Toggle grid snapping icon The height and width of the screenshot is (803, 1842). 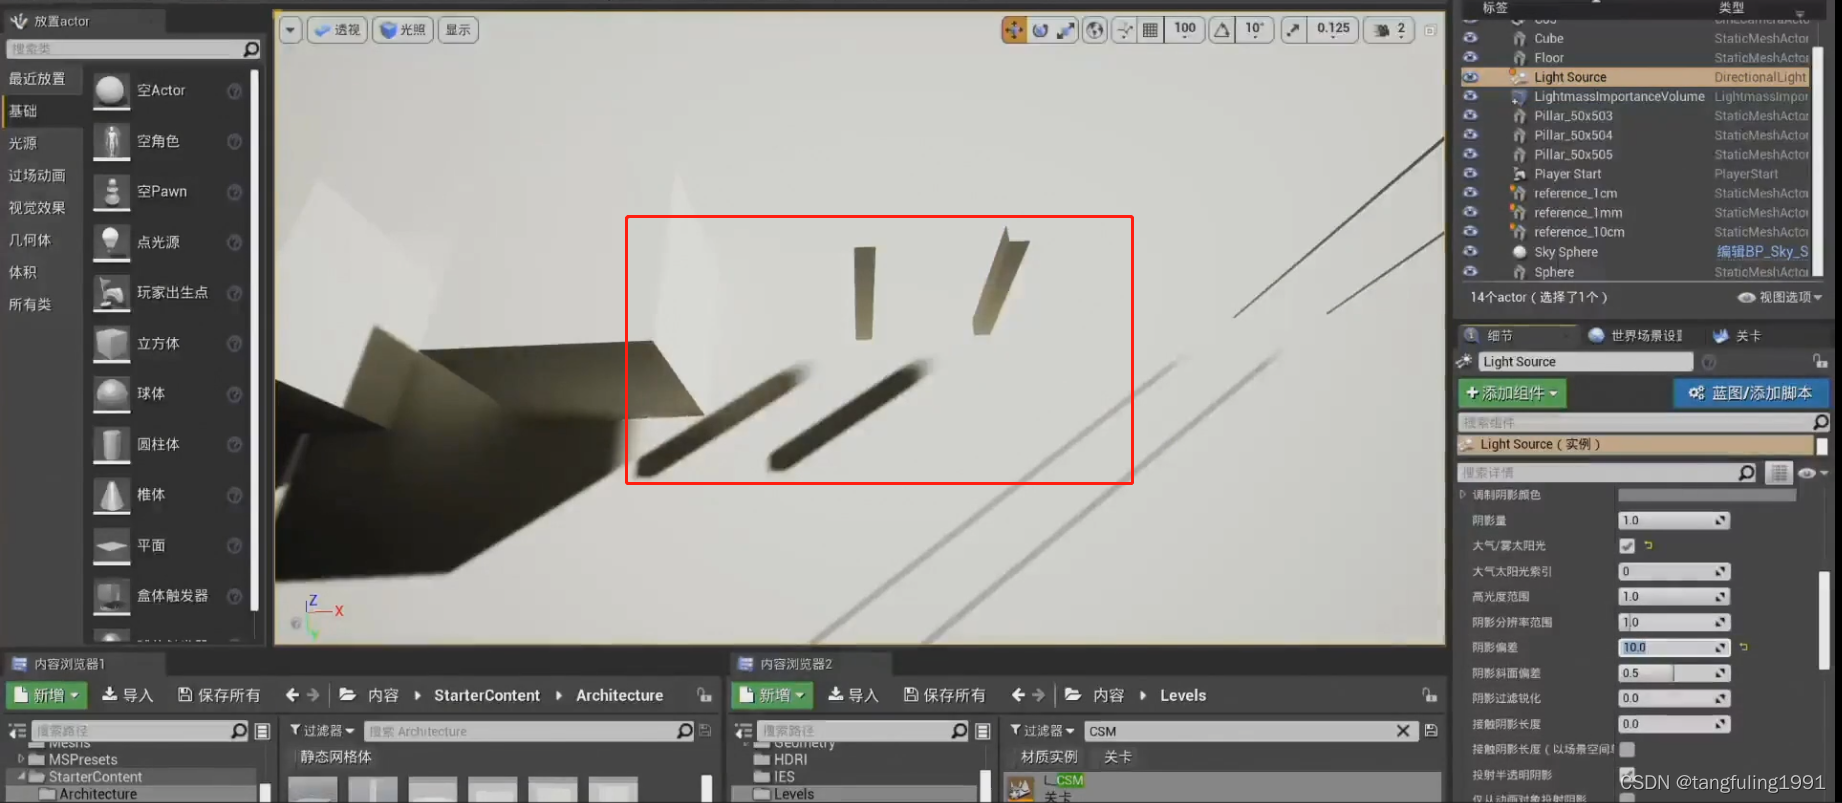coord(1150,30)
